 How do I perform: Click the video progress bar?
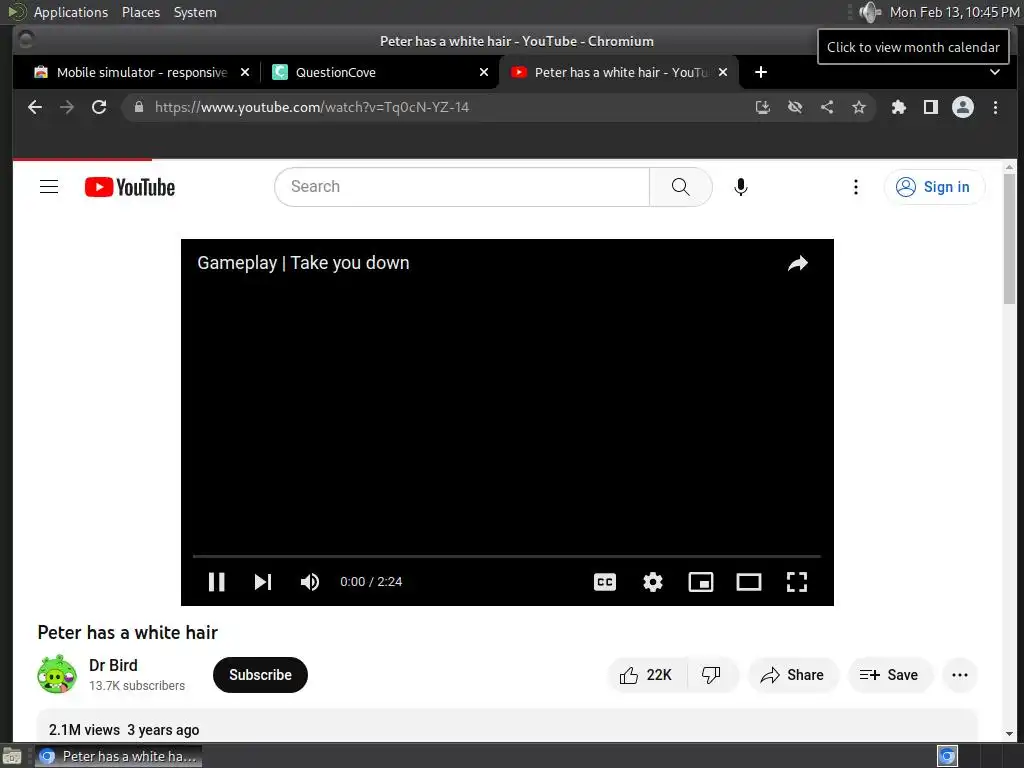tap(506, 556)
